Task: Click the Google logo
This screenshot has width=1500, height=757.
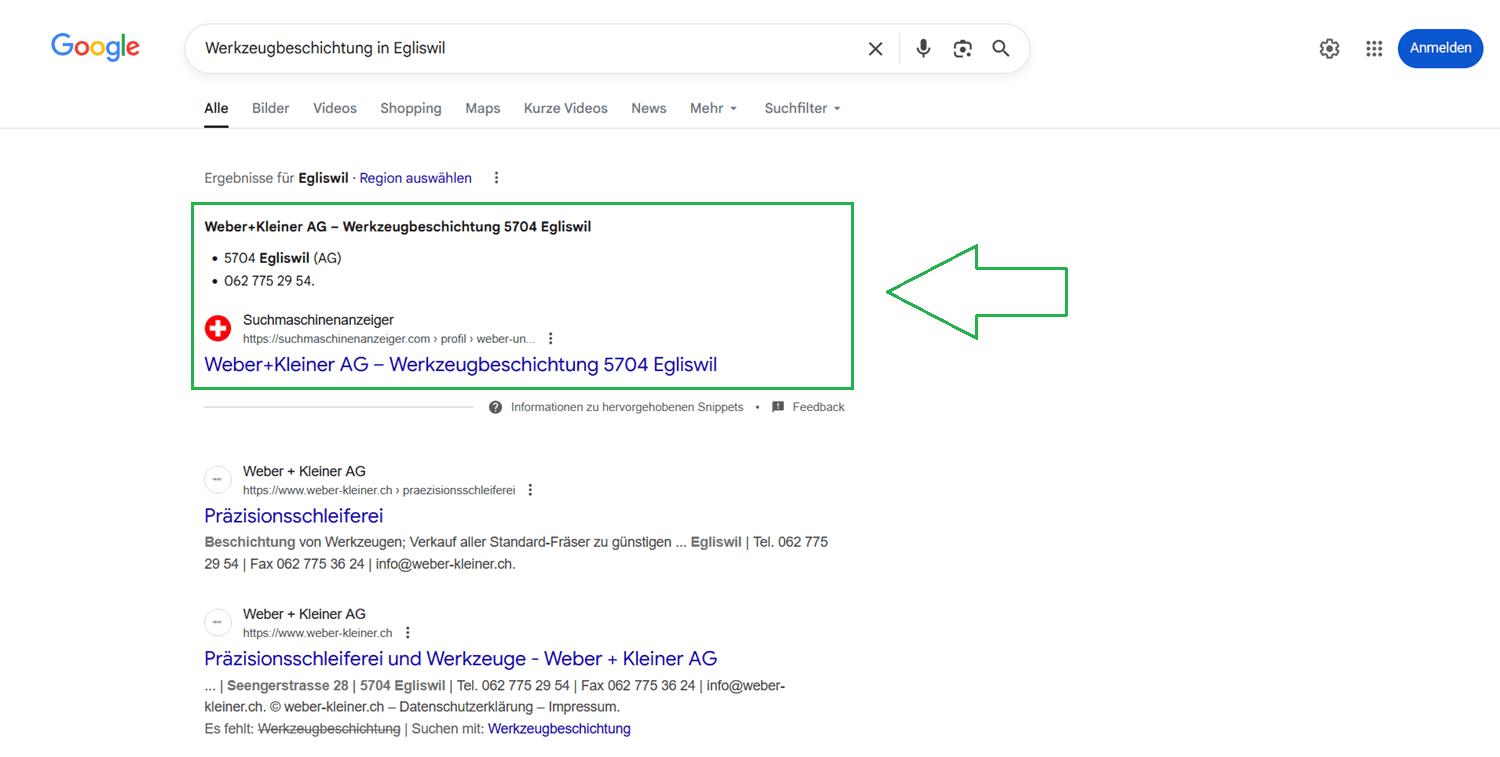Action: (95, 47)
